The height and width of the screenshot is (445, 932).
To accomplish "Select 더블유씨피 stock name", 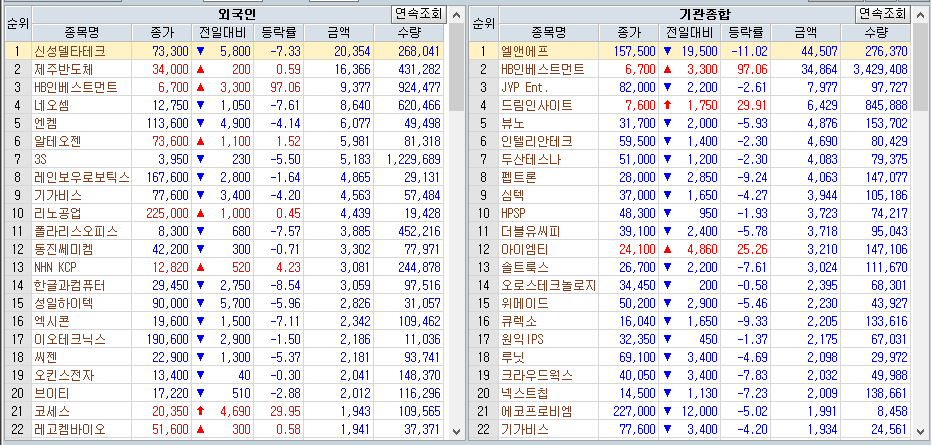I will [531, 232].
